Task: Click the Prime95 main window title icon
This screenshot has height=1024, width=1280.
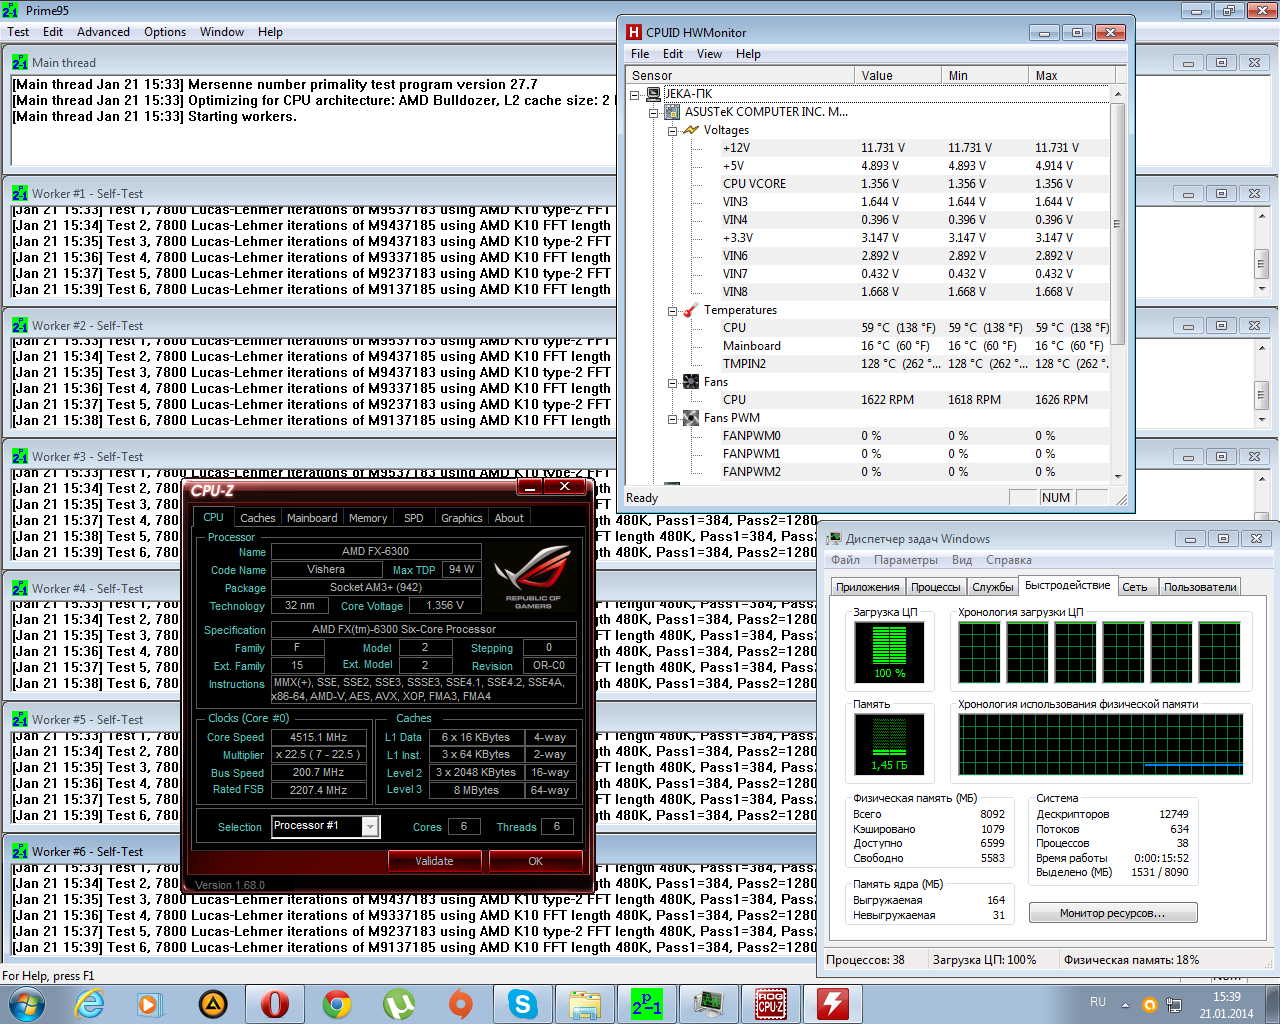Action: [11, 11]
